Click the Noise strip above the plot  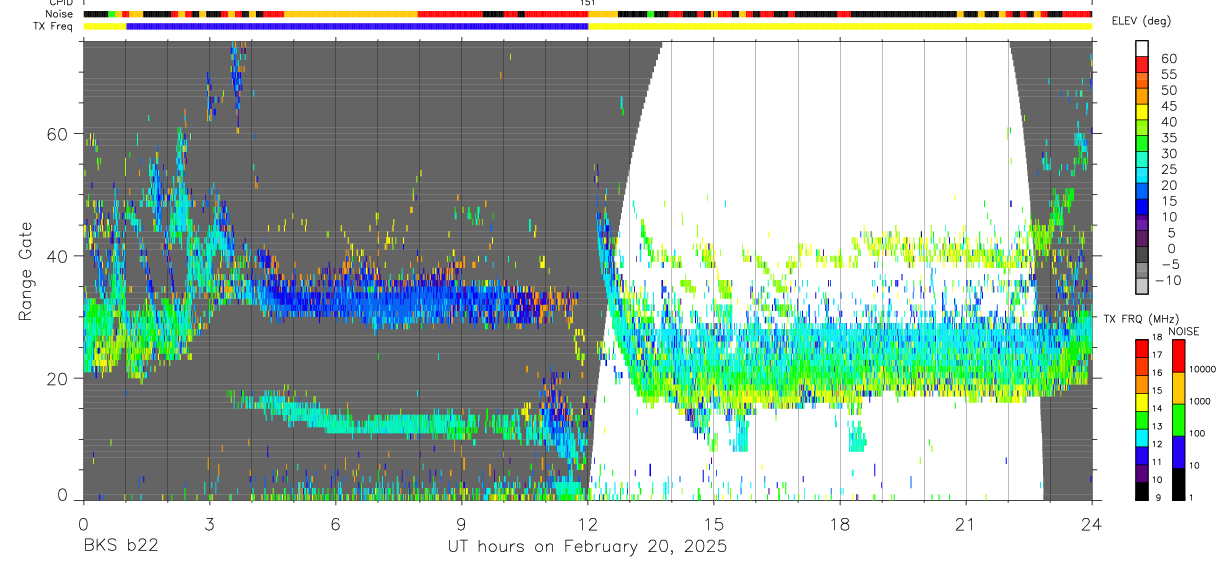(588, 14)
